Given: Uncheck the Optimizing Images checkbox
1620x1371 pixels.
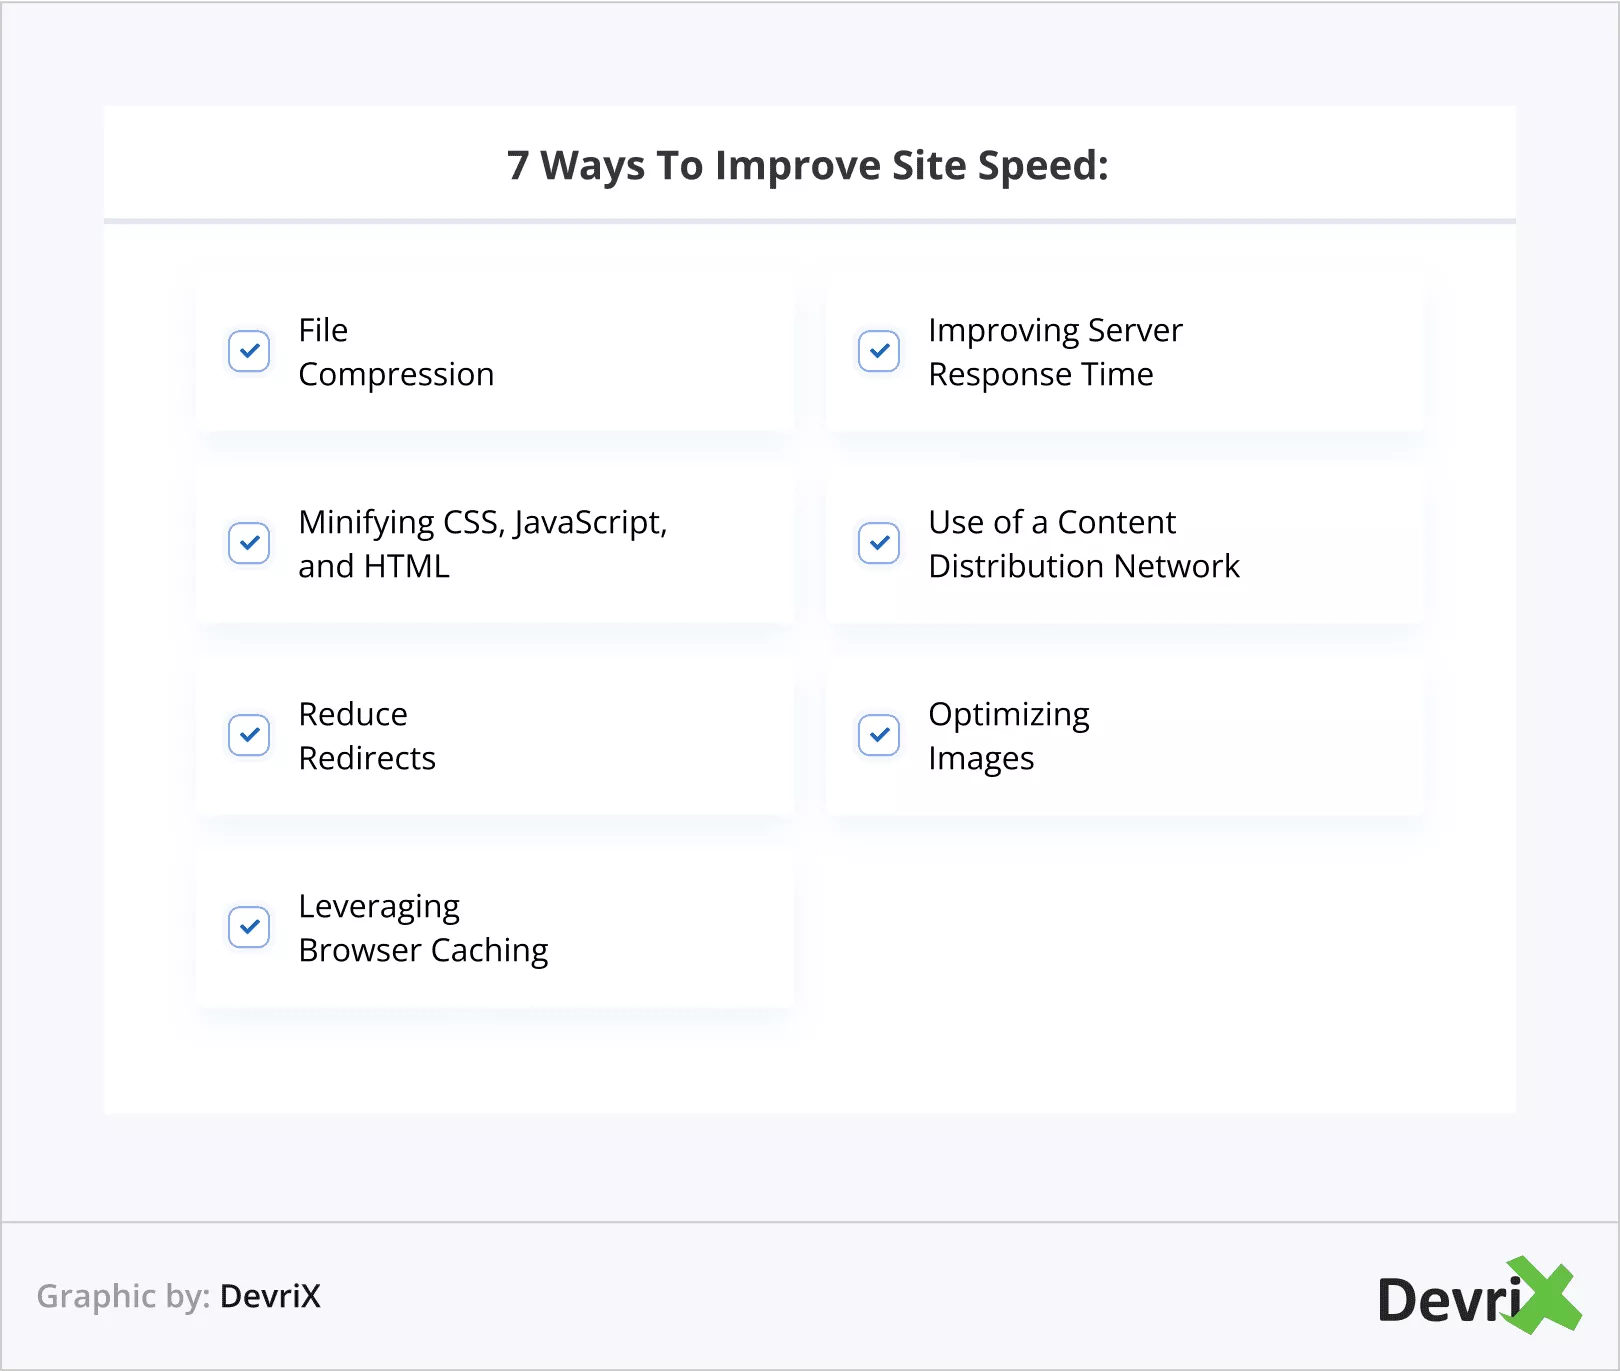Looking at the screenshot, I should pos(879,735).
